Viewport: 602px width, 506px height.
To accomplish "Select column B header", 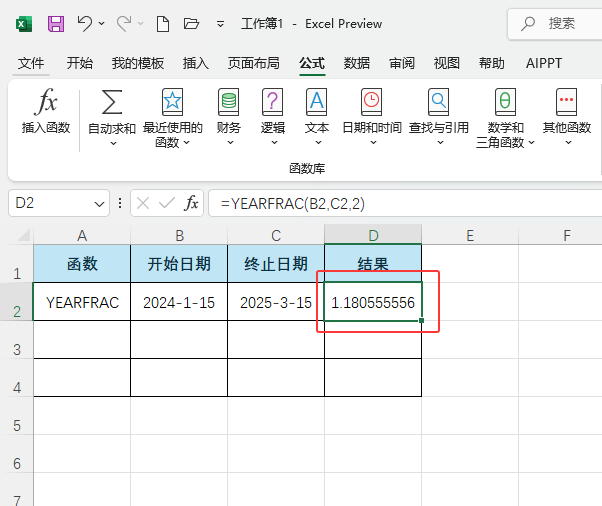I will 179,235.
